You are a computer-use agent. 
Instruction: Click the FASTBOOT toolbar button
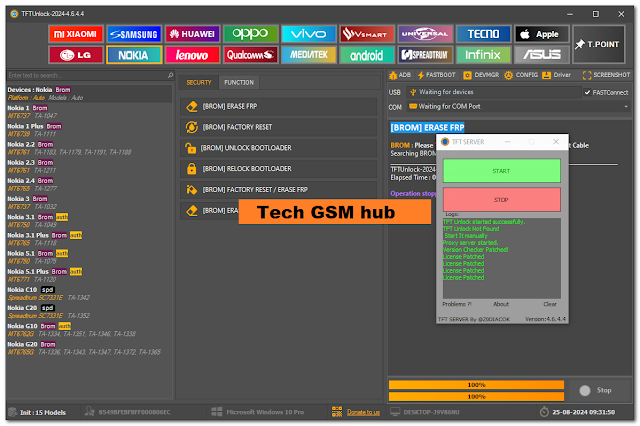point(436,75)
